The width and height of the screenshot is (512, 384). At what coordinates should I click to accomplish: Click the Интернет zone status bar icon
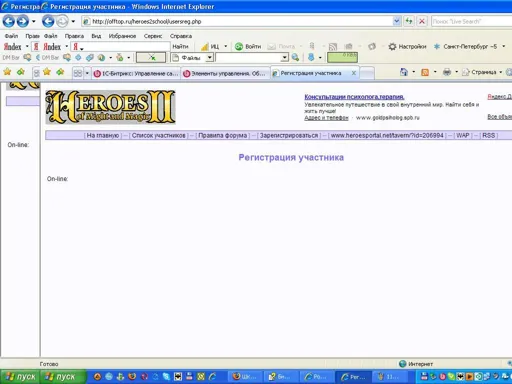[x=403, y=364]
